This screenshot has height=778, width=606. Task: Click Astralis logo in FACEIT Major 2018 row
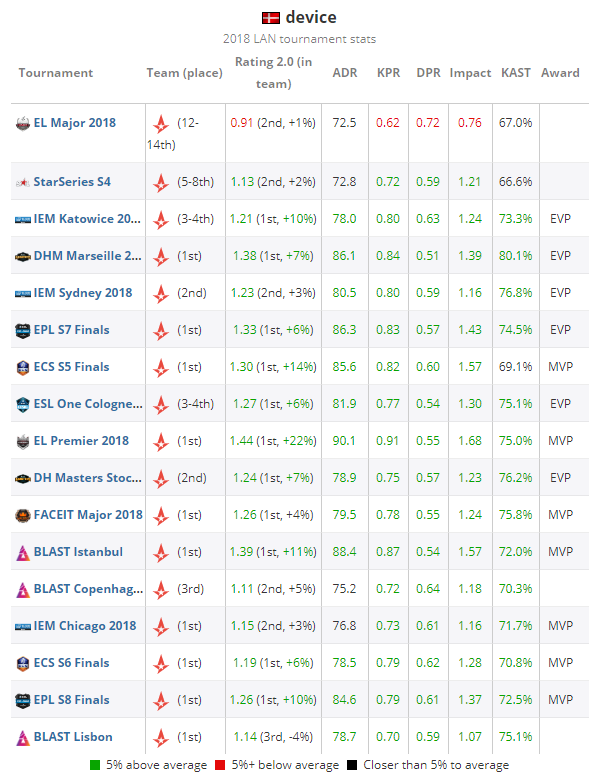(x=161, y=516)
